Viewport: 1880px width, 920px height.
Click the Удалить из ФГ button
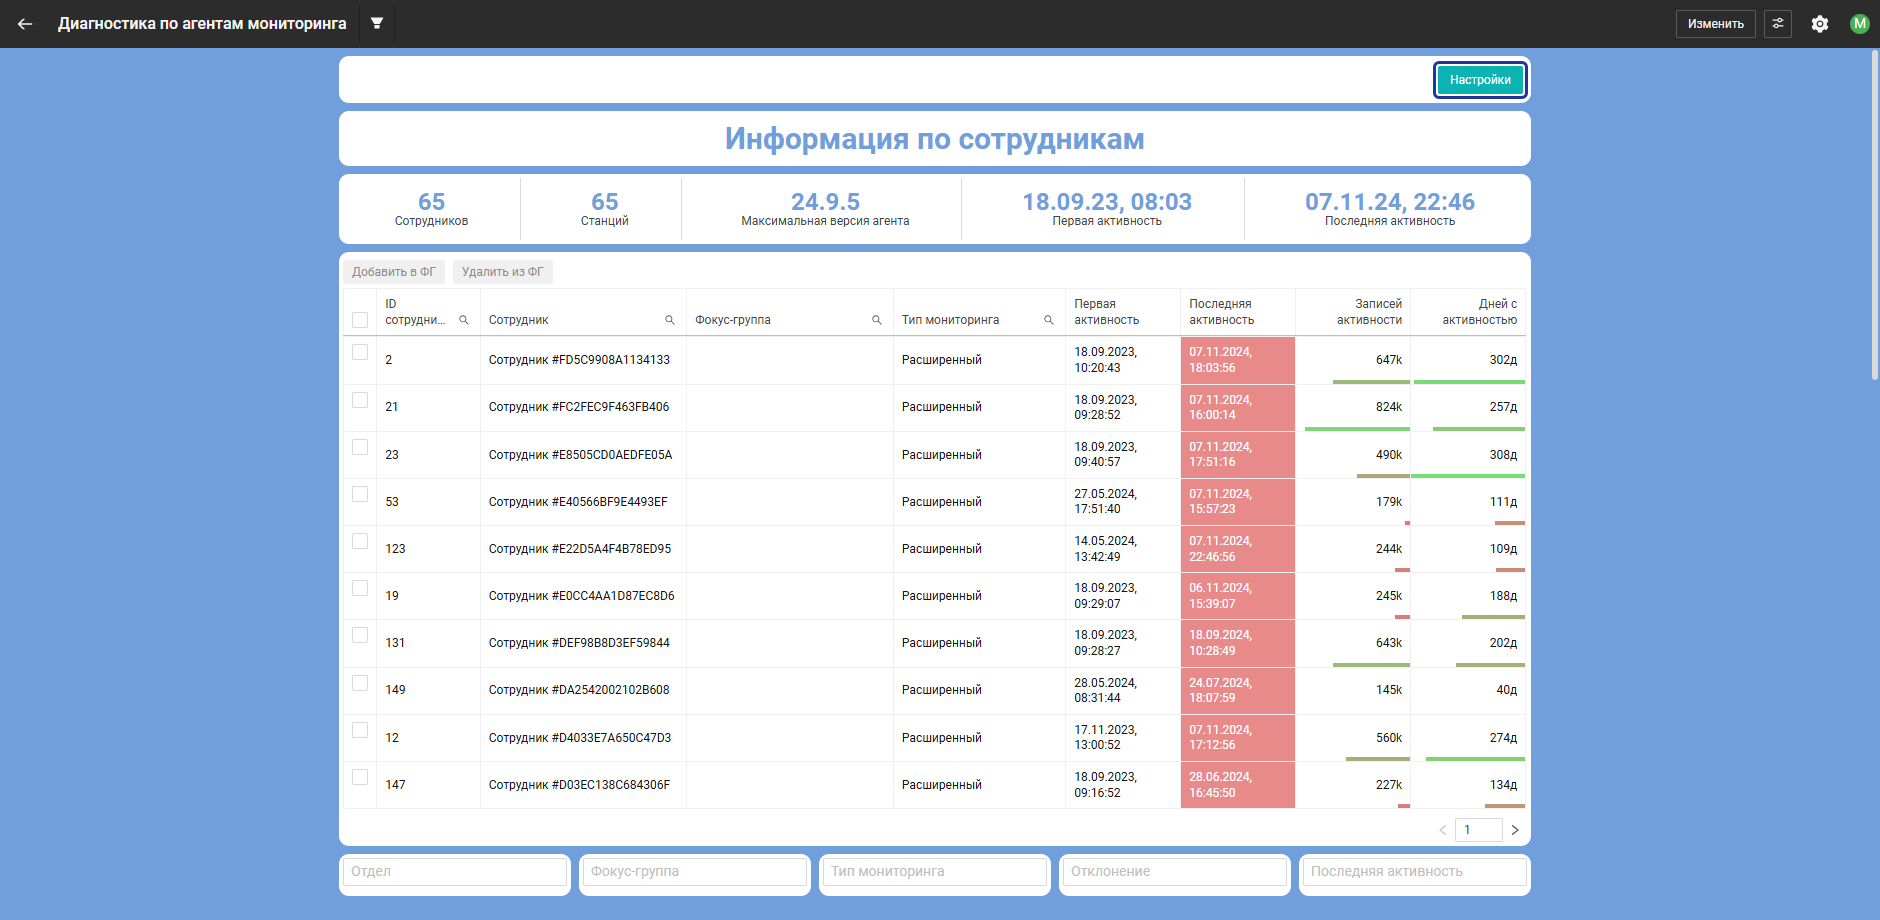point(503,272)
